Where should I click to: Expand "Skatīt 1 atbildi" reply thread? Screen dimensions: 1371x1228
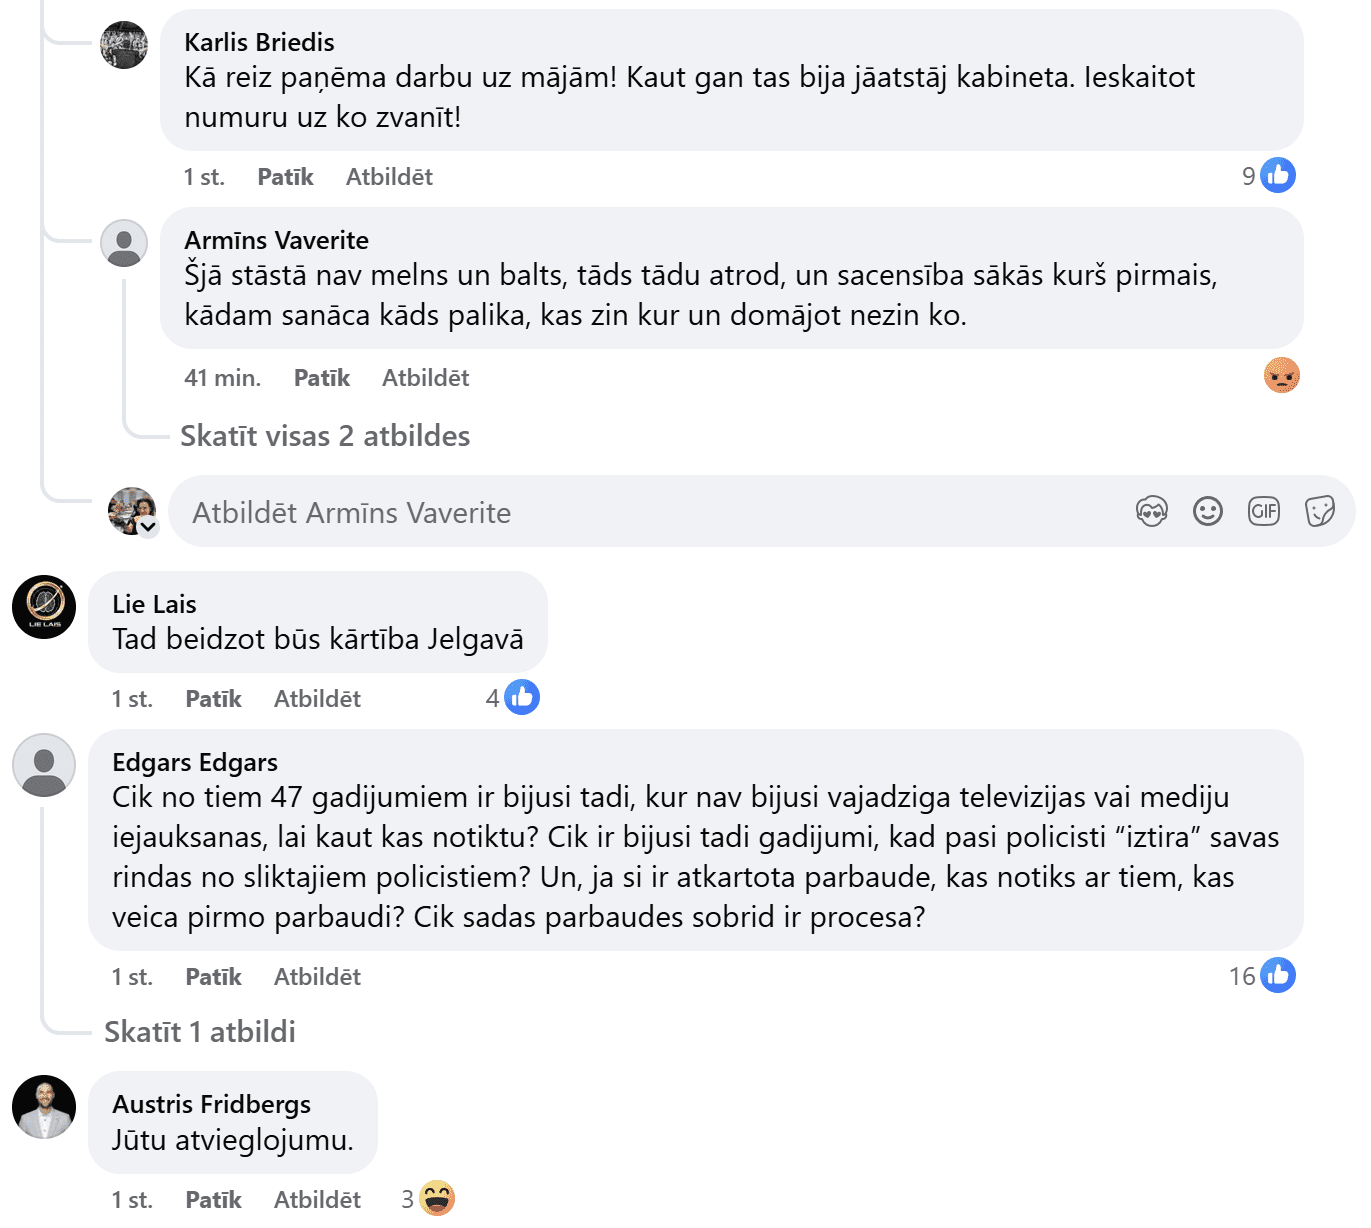click(x=200, y=1032)
